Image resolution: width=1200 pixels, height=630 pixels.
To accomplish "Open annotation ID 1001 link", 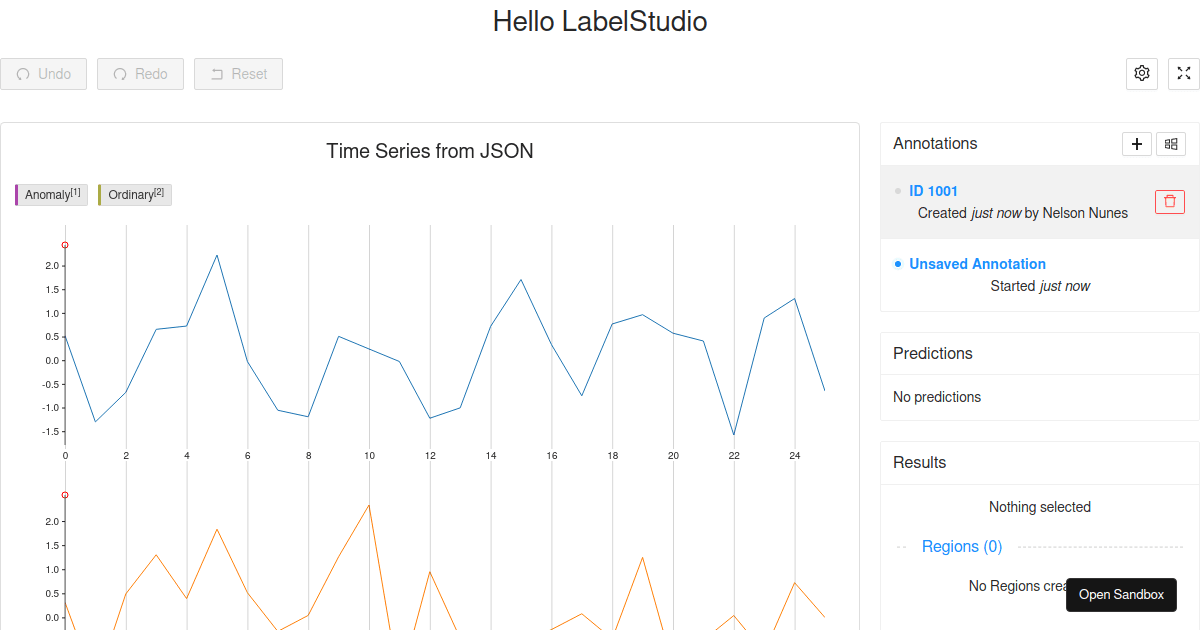I will click(933, 190).
